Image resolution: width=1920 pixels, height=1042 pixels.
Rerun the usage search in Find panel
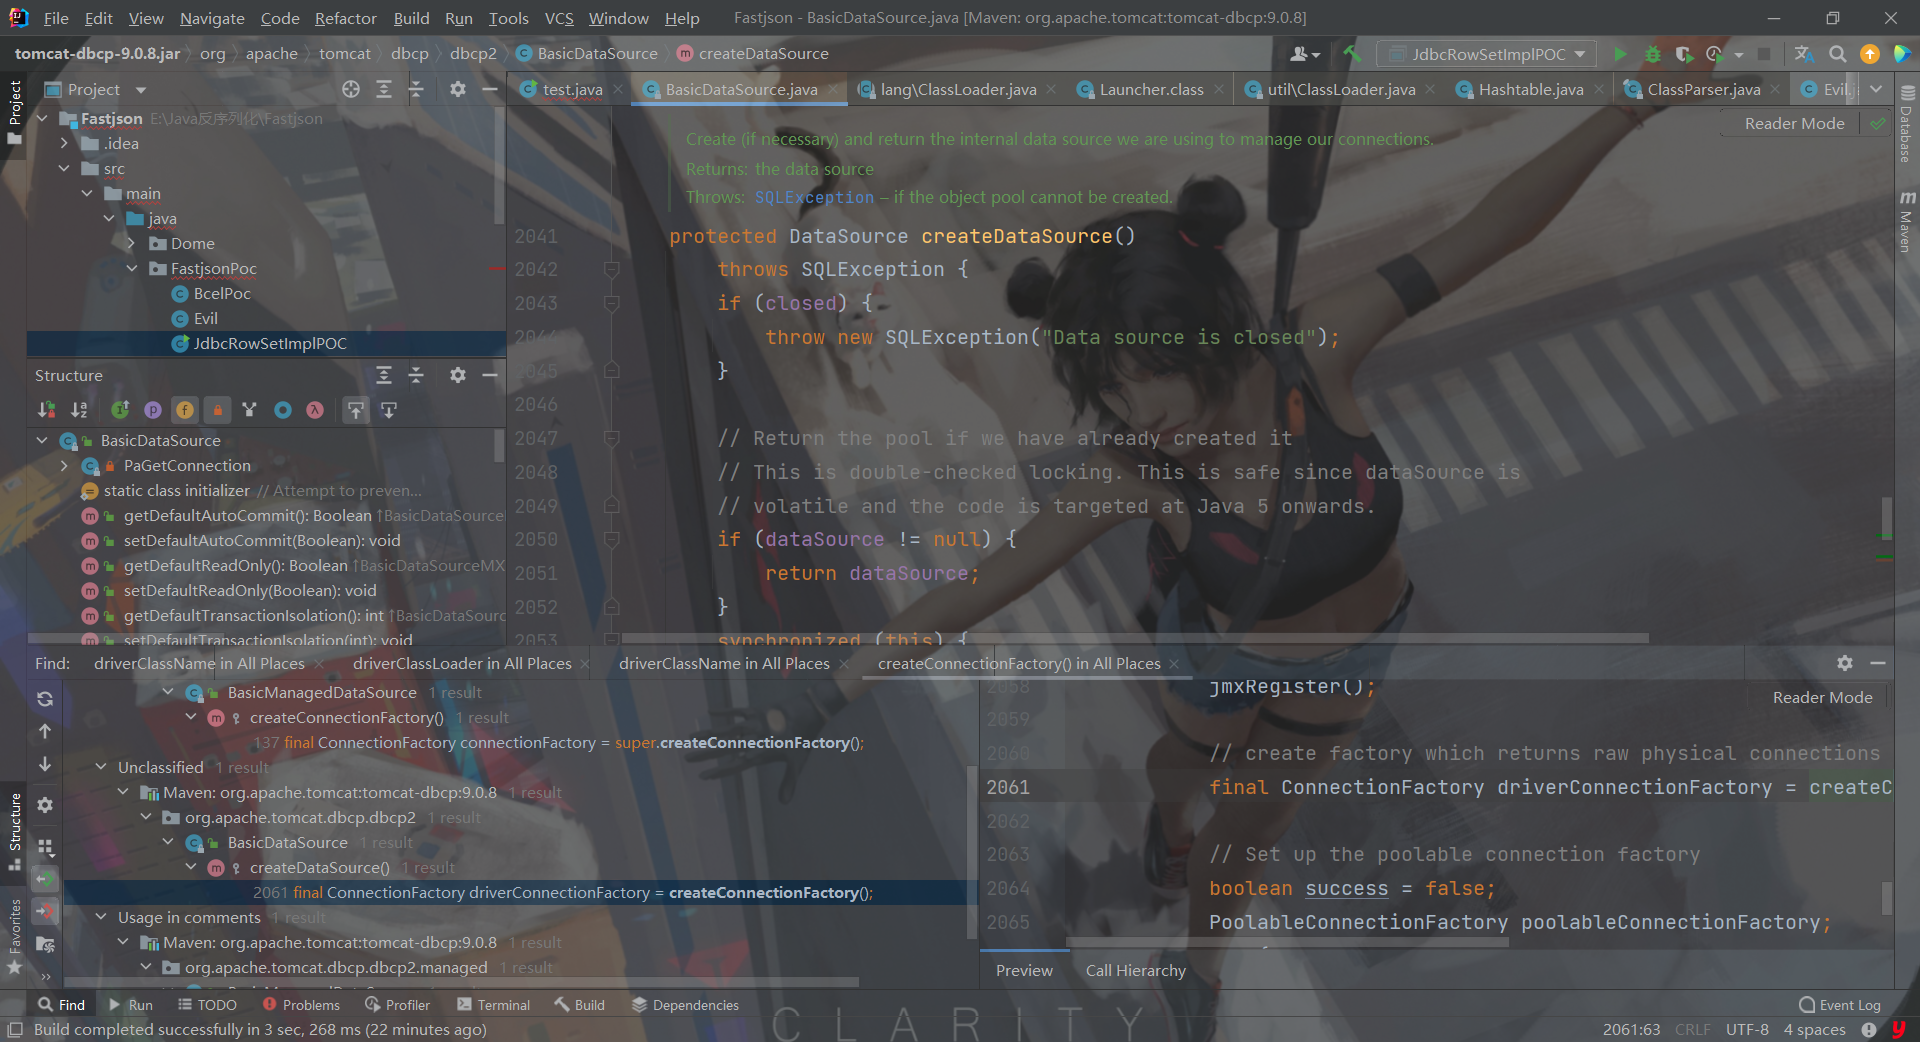[45, 699]
